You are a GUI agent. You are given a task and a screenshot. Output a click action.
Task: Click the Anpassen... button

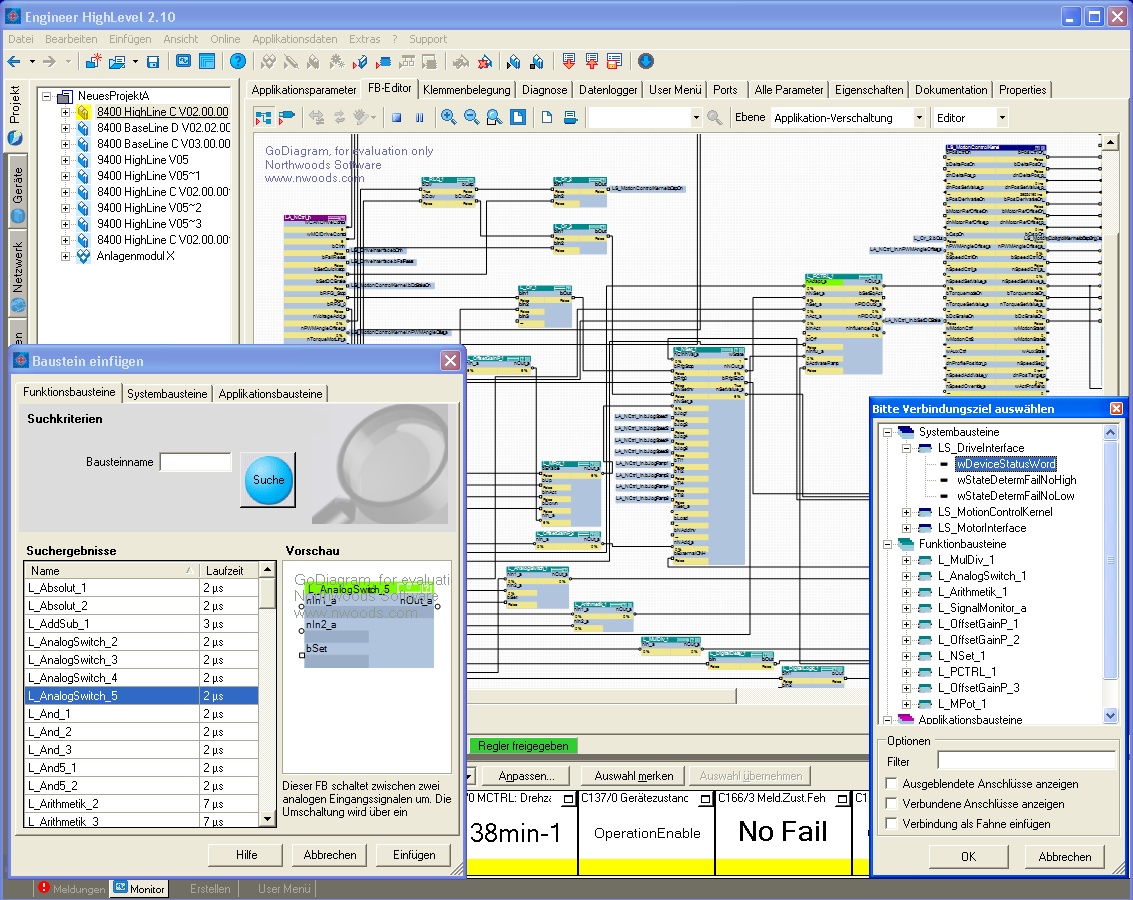click(x=526, y=776)
